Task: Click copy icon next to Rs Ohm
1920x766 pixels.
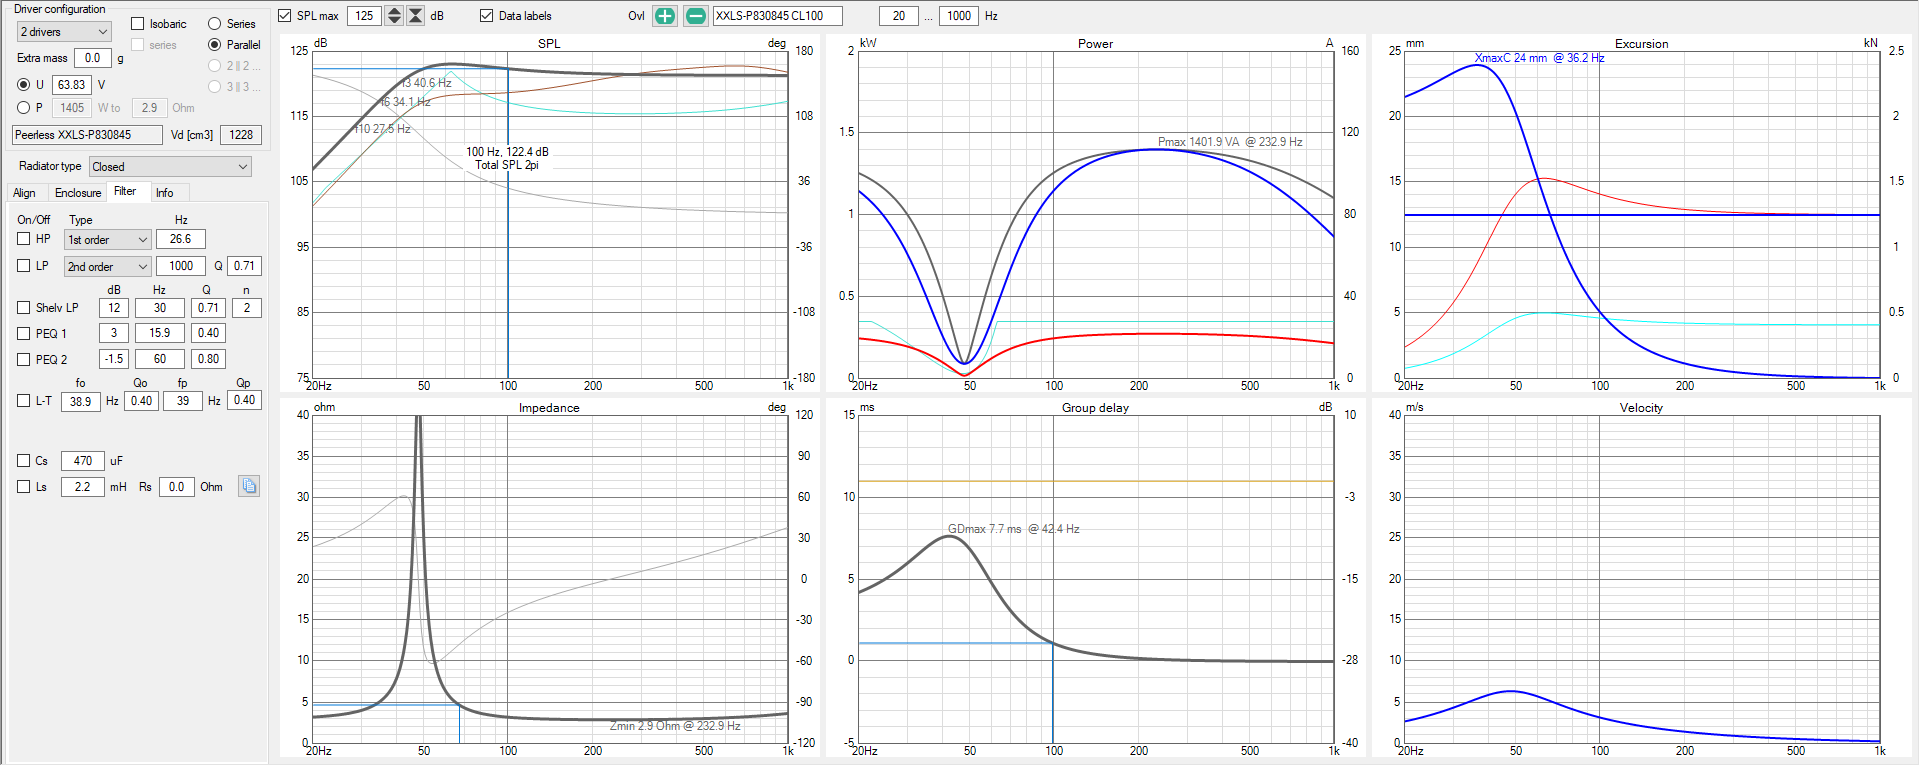Action: click(x=249, y=487)
